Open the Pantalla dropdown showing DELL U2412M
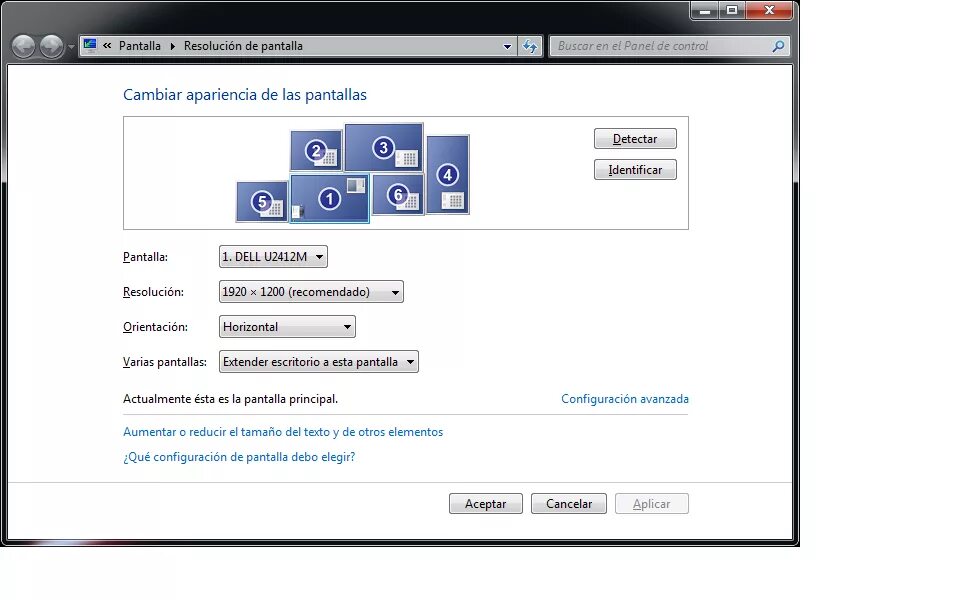 (x=273, y=257)
